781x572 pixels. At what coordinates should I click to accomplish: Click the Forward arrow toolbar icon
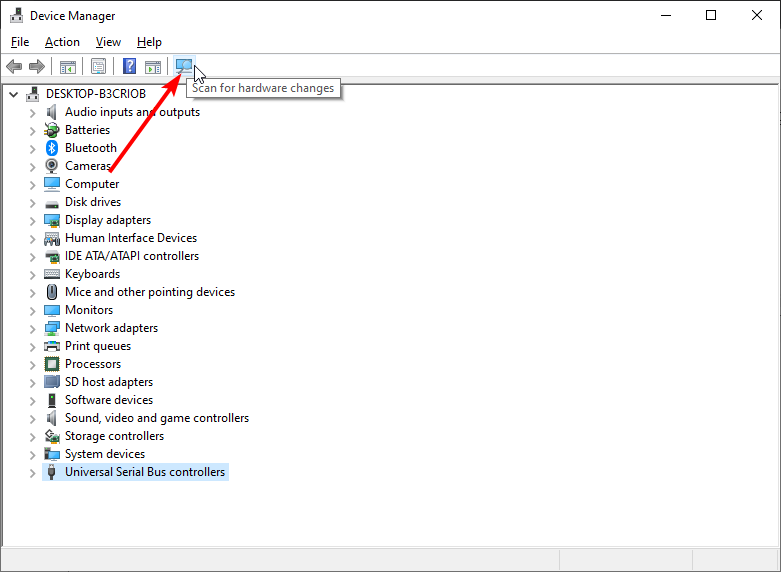pyautogui.click(x=37, y=66)
